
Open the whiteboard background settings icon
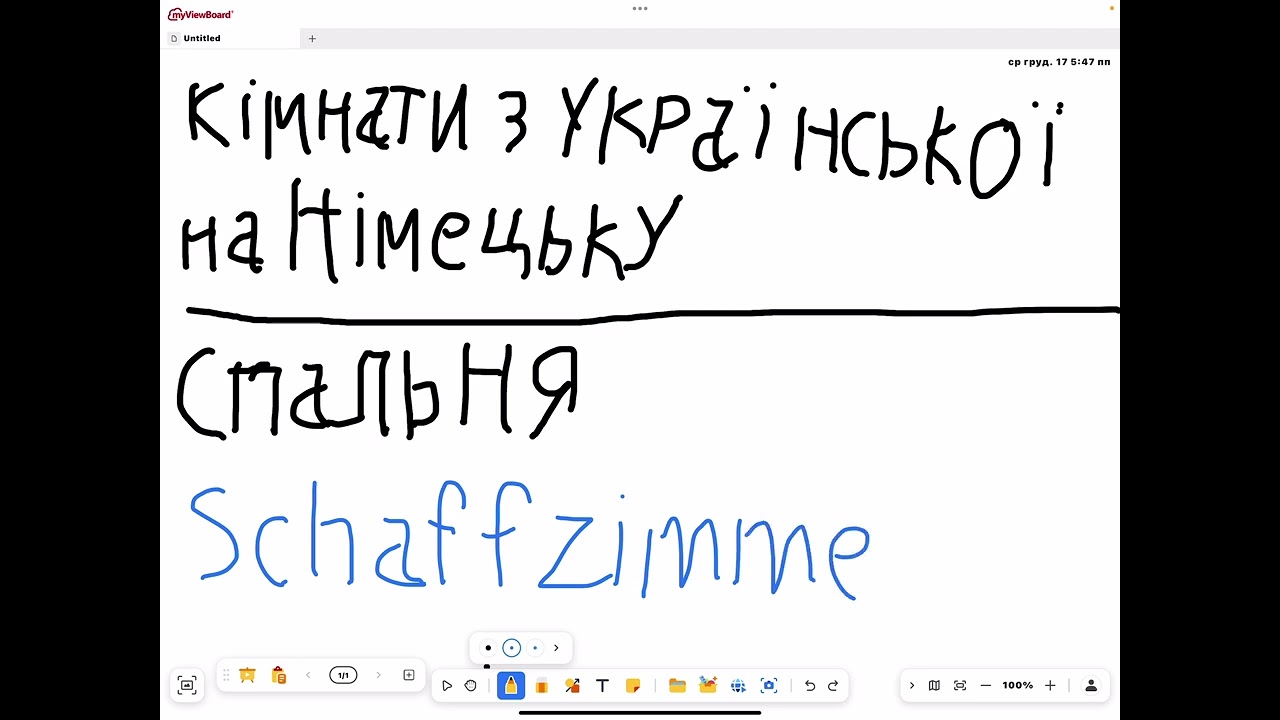pyautogui.click(x=187, y=685)
